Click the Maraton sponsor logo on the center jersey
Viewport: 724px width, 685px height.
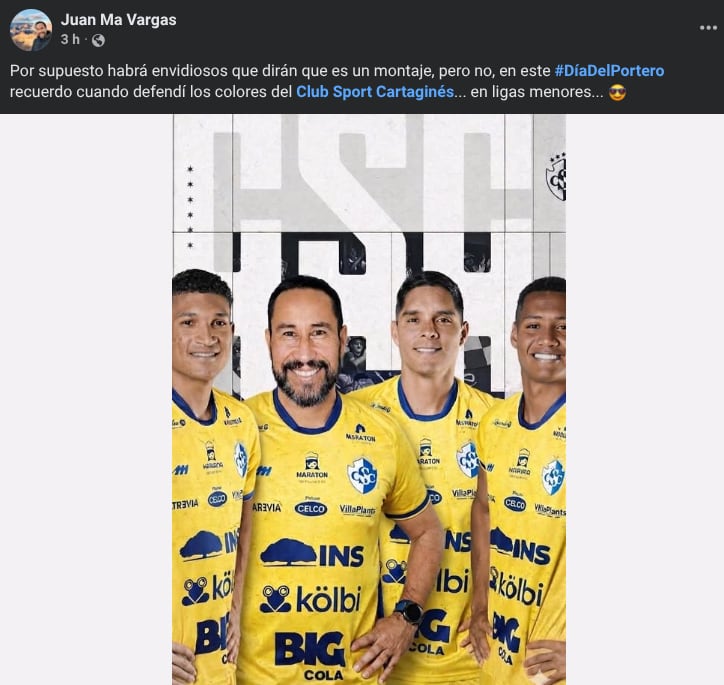pos(312,466)
